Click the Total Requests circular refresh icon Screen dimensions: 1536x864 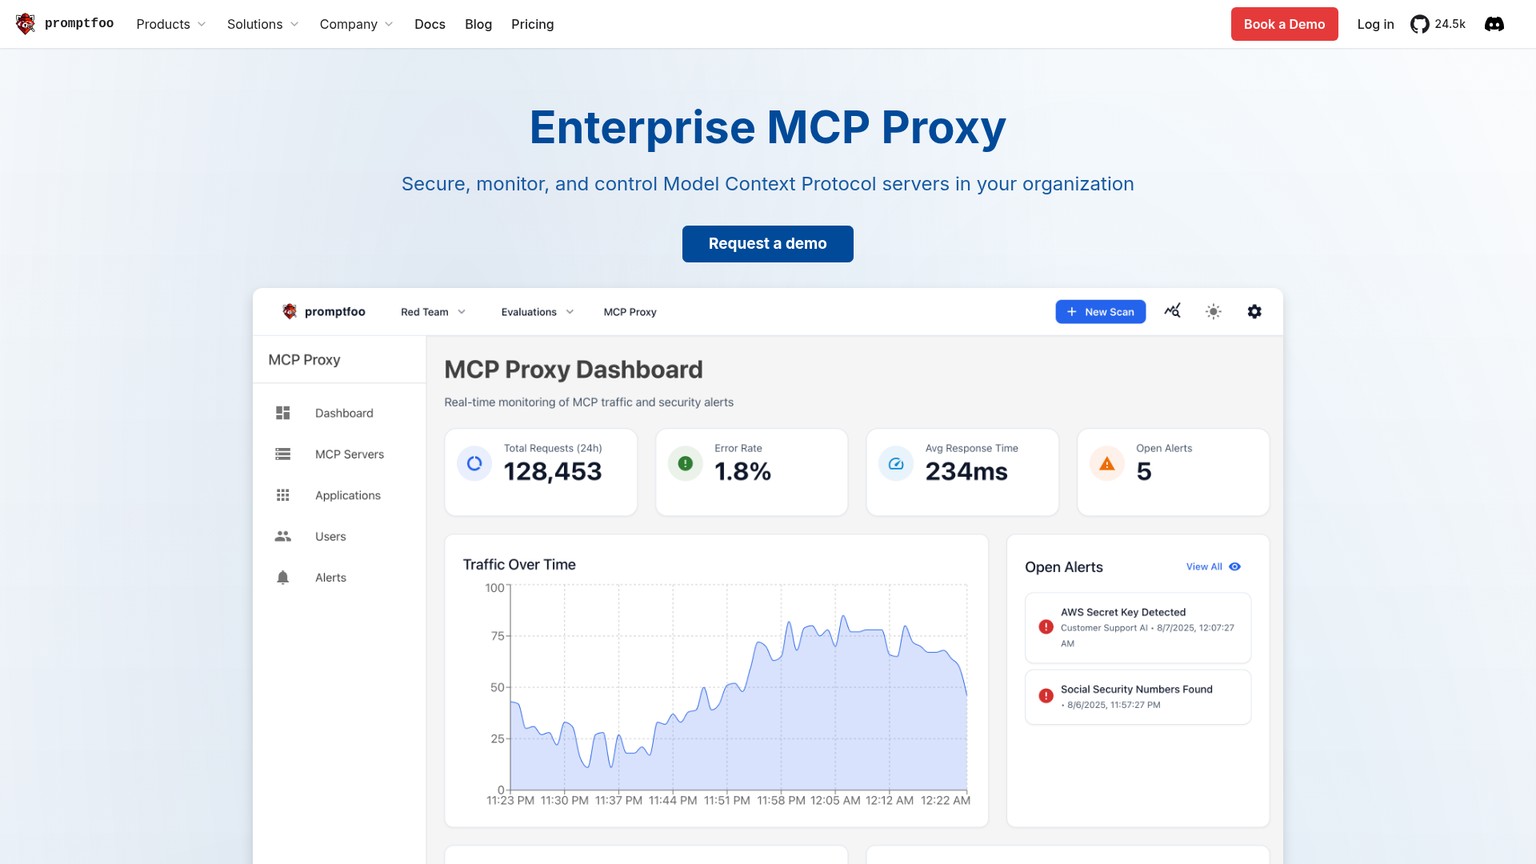pos(474,463)
